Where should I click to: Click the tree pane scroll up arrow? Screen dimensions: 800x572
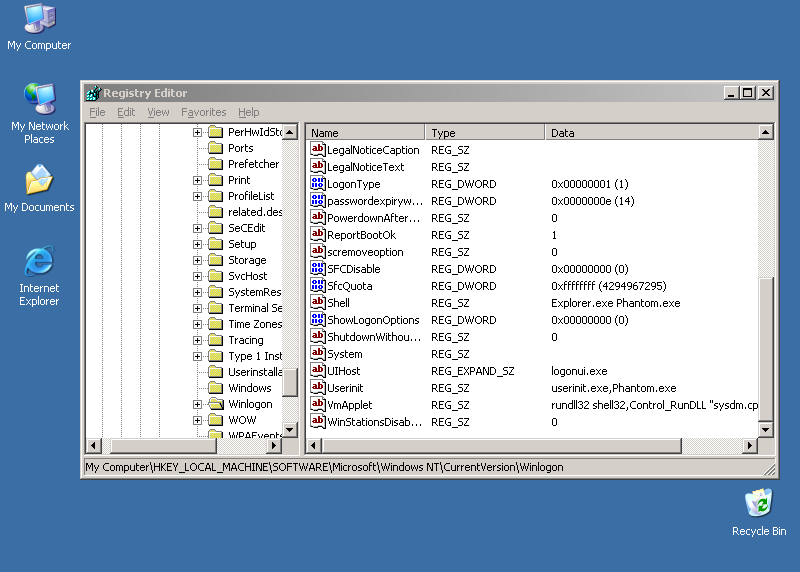[x=290, y=132]
